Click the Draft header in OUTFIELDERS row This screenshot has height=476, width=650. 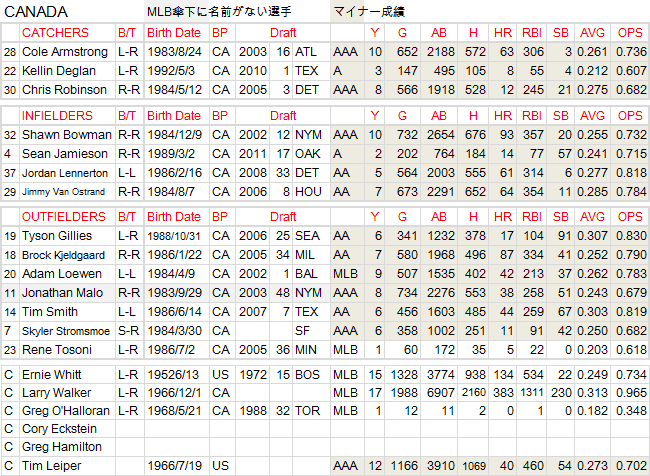click(283, 217)
